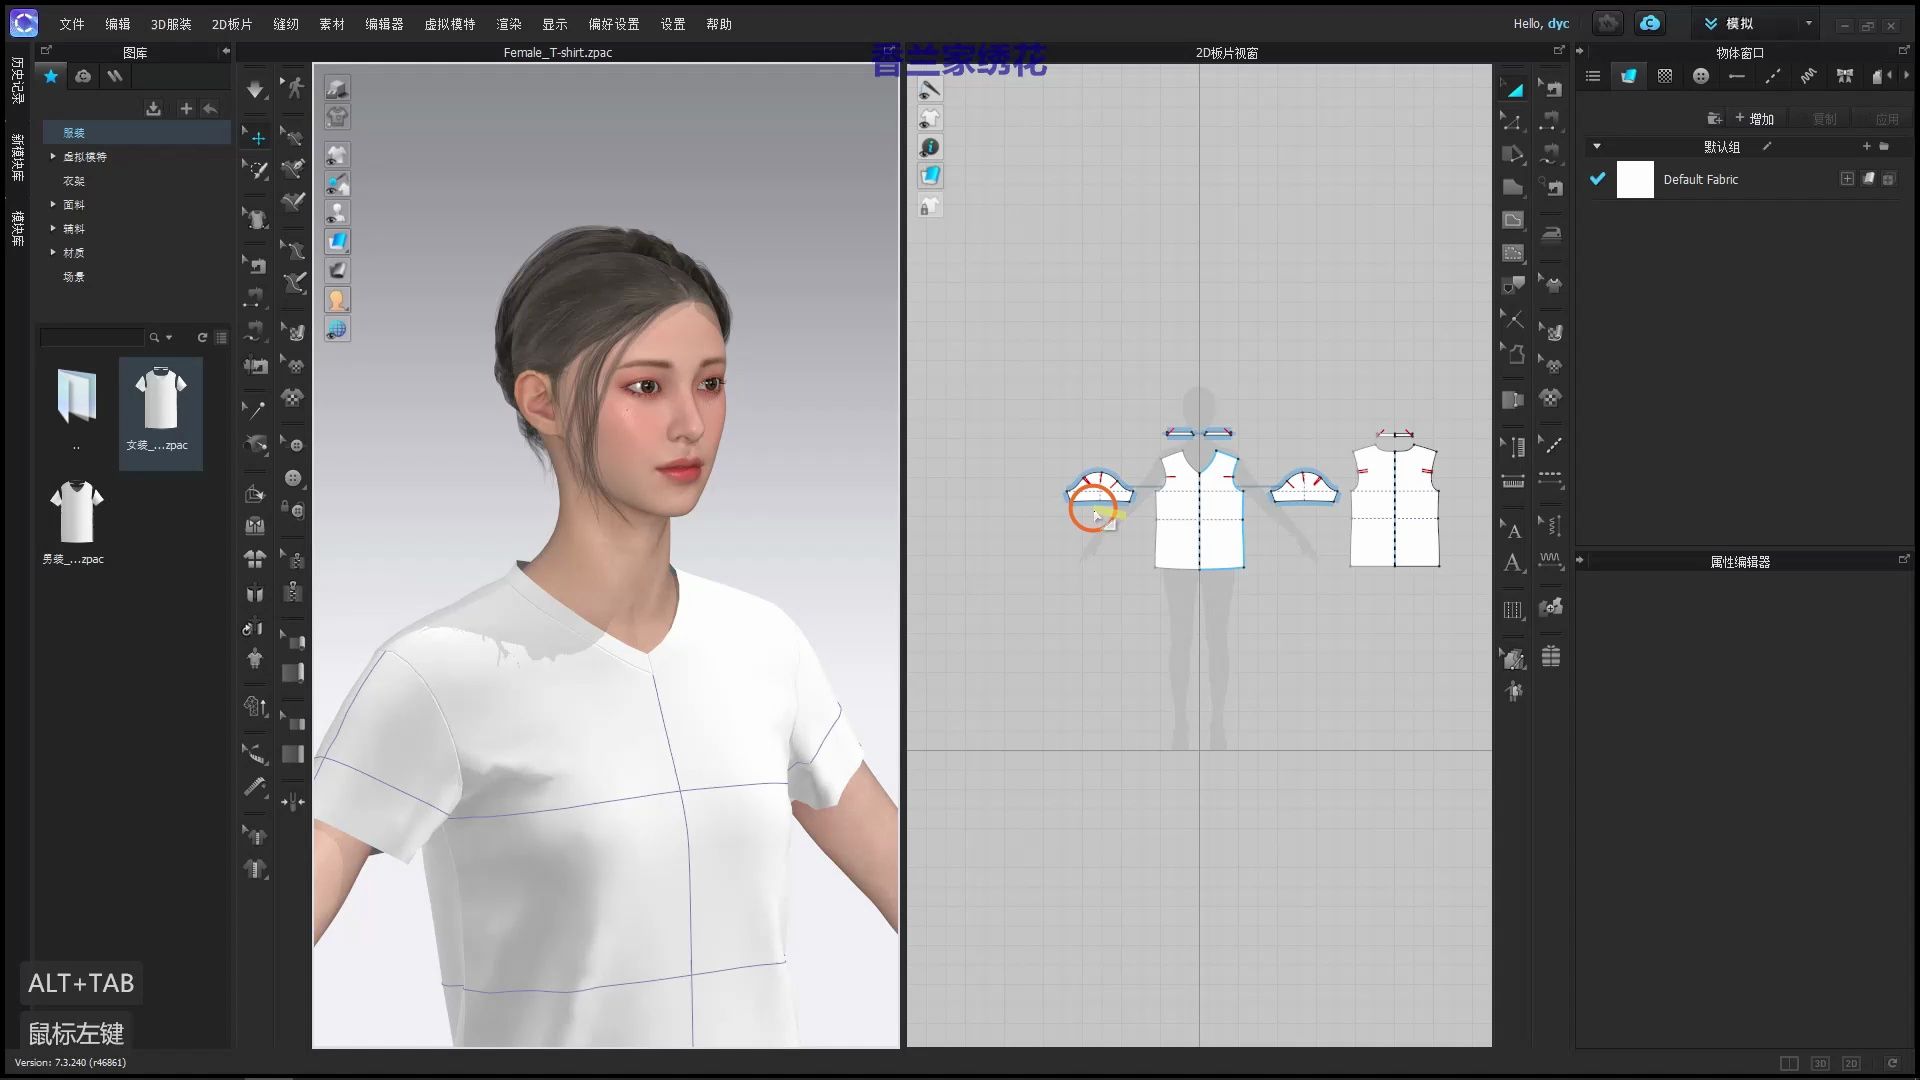Image resolution: width=1920 pixels, height=1080 pixels.
Task: Toggle the Default Fabric checkmark
Action: click(x=1597, y=179)
